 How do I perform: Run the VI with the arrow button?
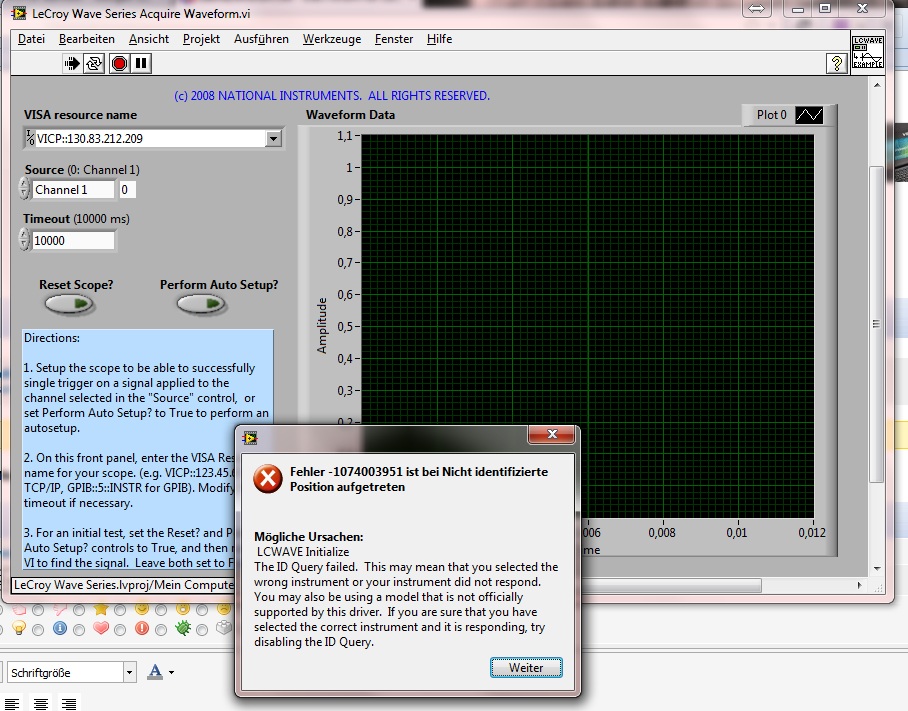click(x=72, y=63)
